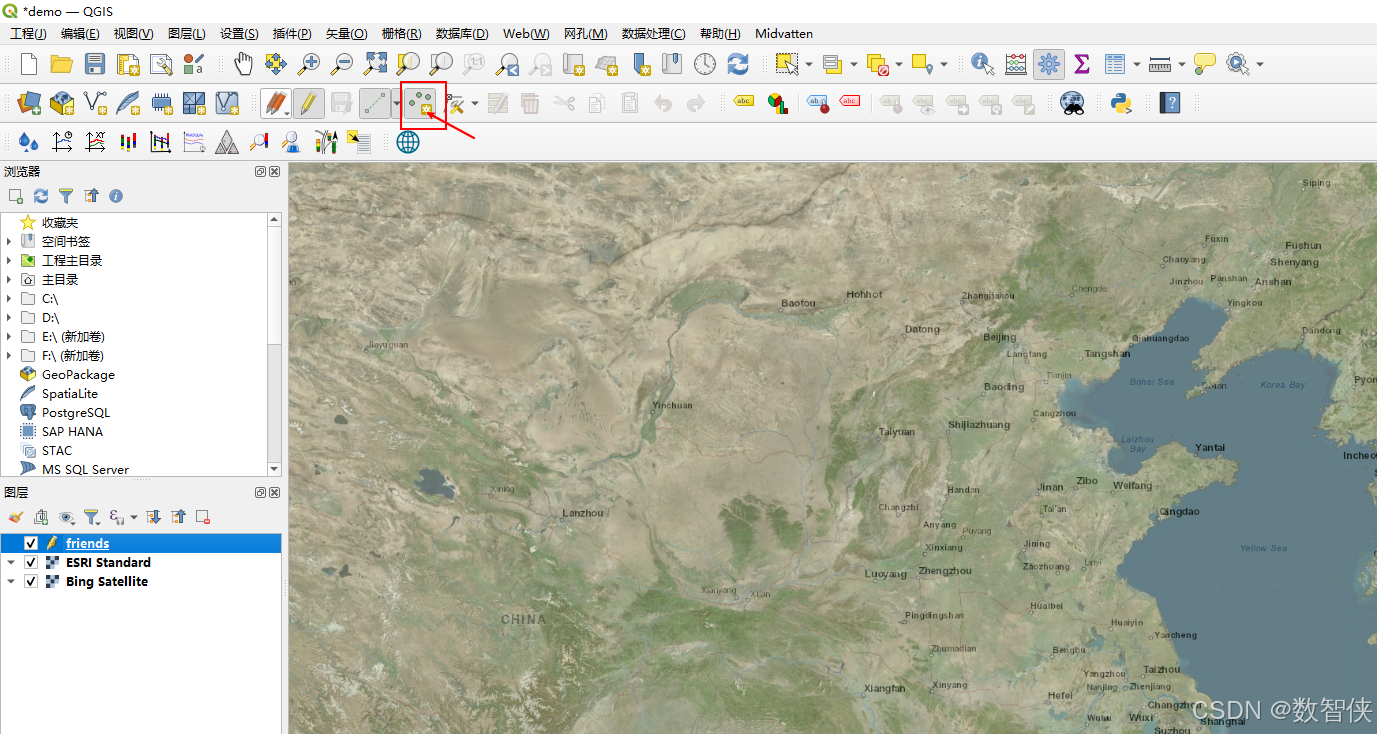Open the Python console
The height and width of the screenshot is (734, 1377).
(1120, 103)
